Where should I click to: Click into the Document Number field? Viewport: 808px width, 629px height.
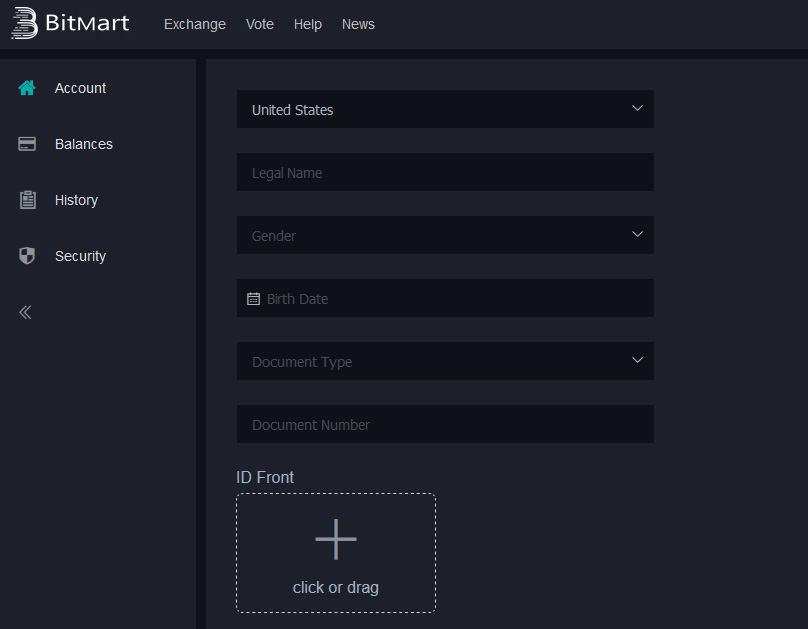pos(445,424)
